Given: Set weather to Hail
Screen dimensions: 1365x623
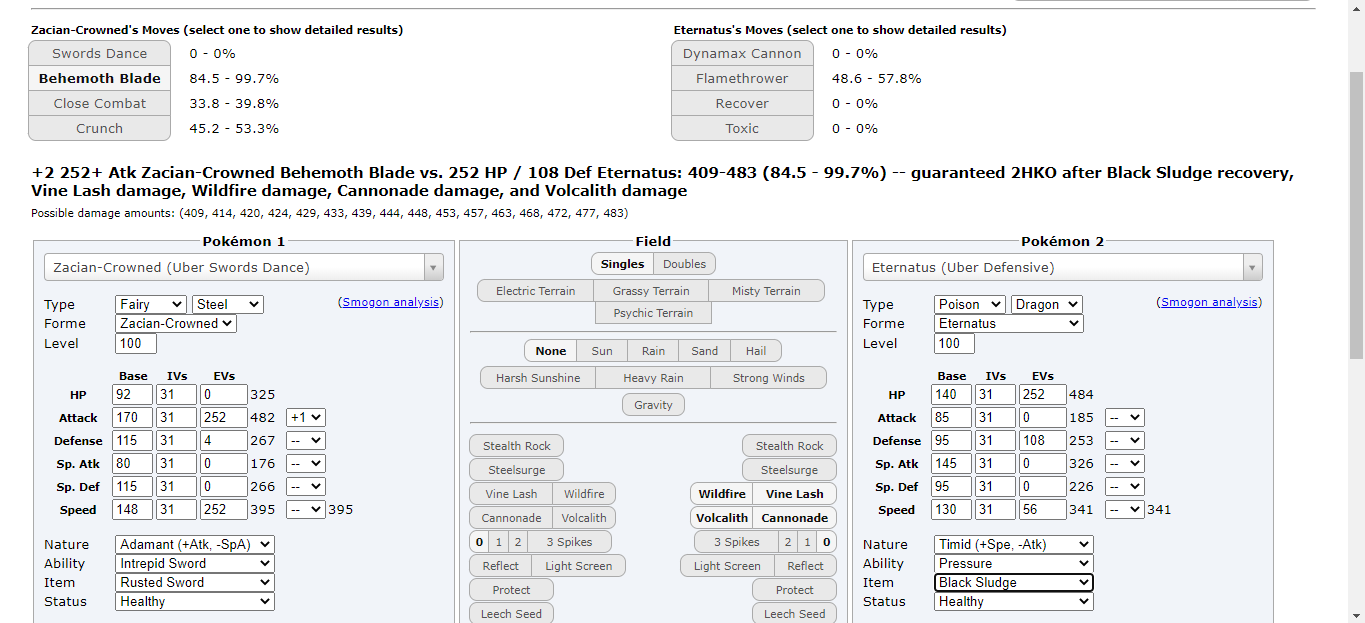Looking at the screenshot, I should pos(756,351).
